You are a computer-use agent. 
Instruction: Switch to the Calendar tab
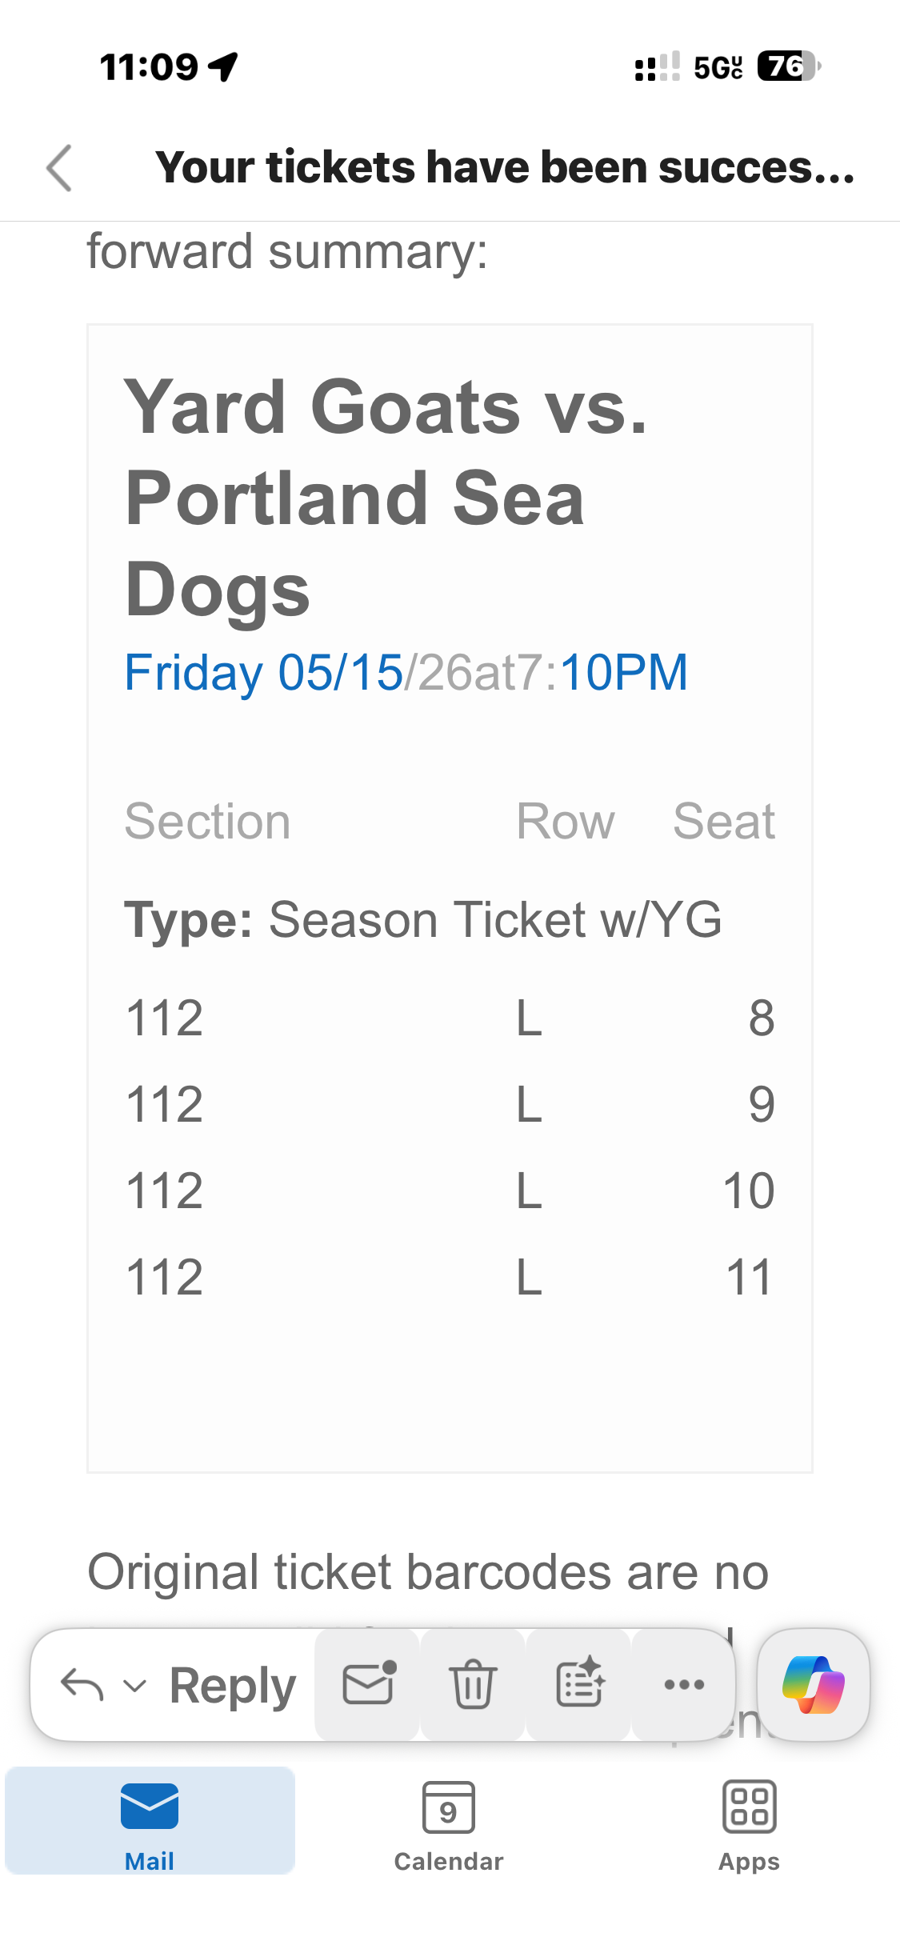coord(448,1824)
